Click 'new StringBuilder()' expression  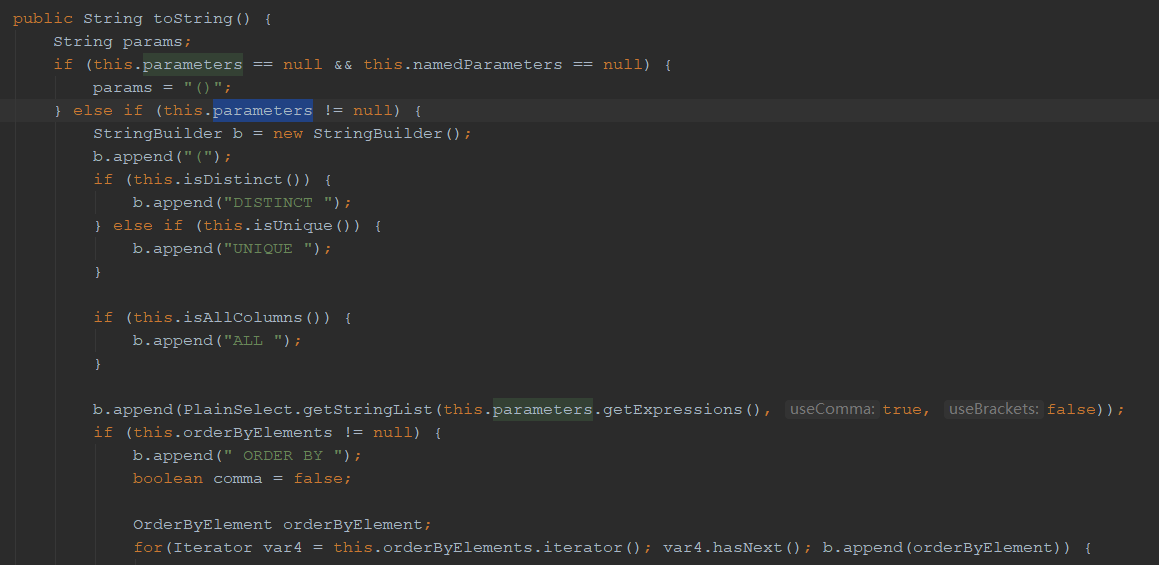coord(367,133)
